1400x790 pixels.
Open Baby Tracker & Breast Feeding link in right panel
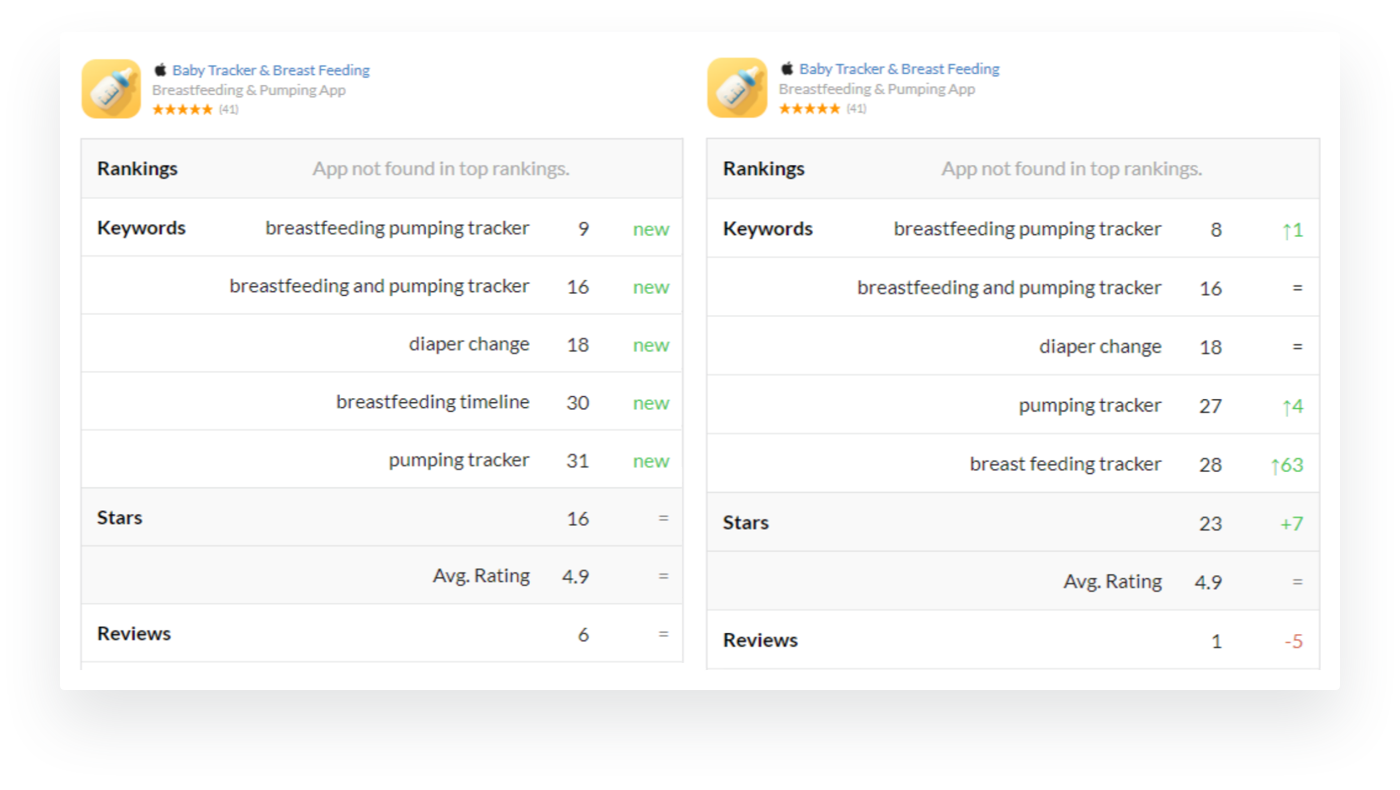[x=899, y=69]
